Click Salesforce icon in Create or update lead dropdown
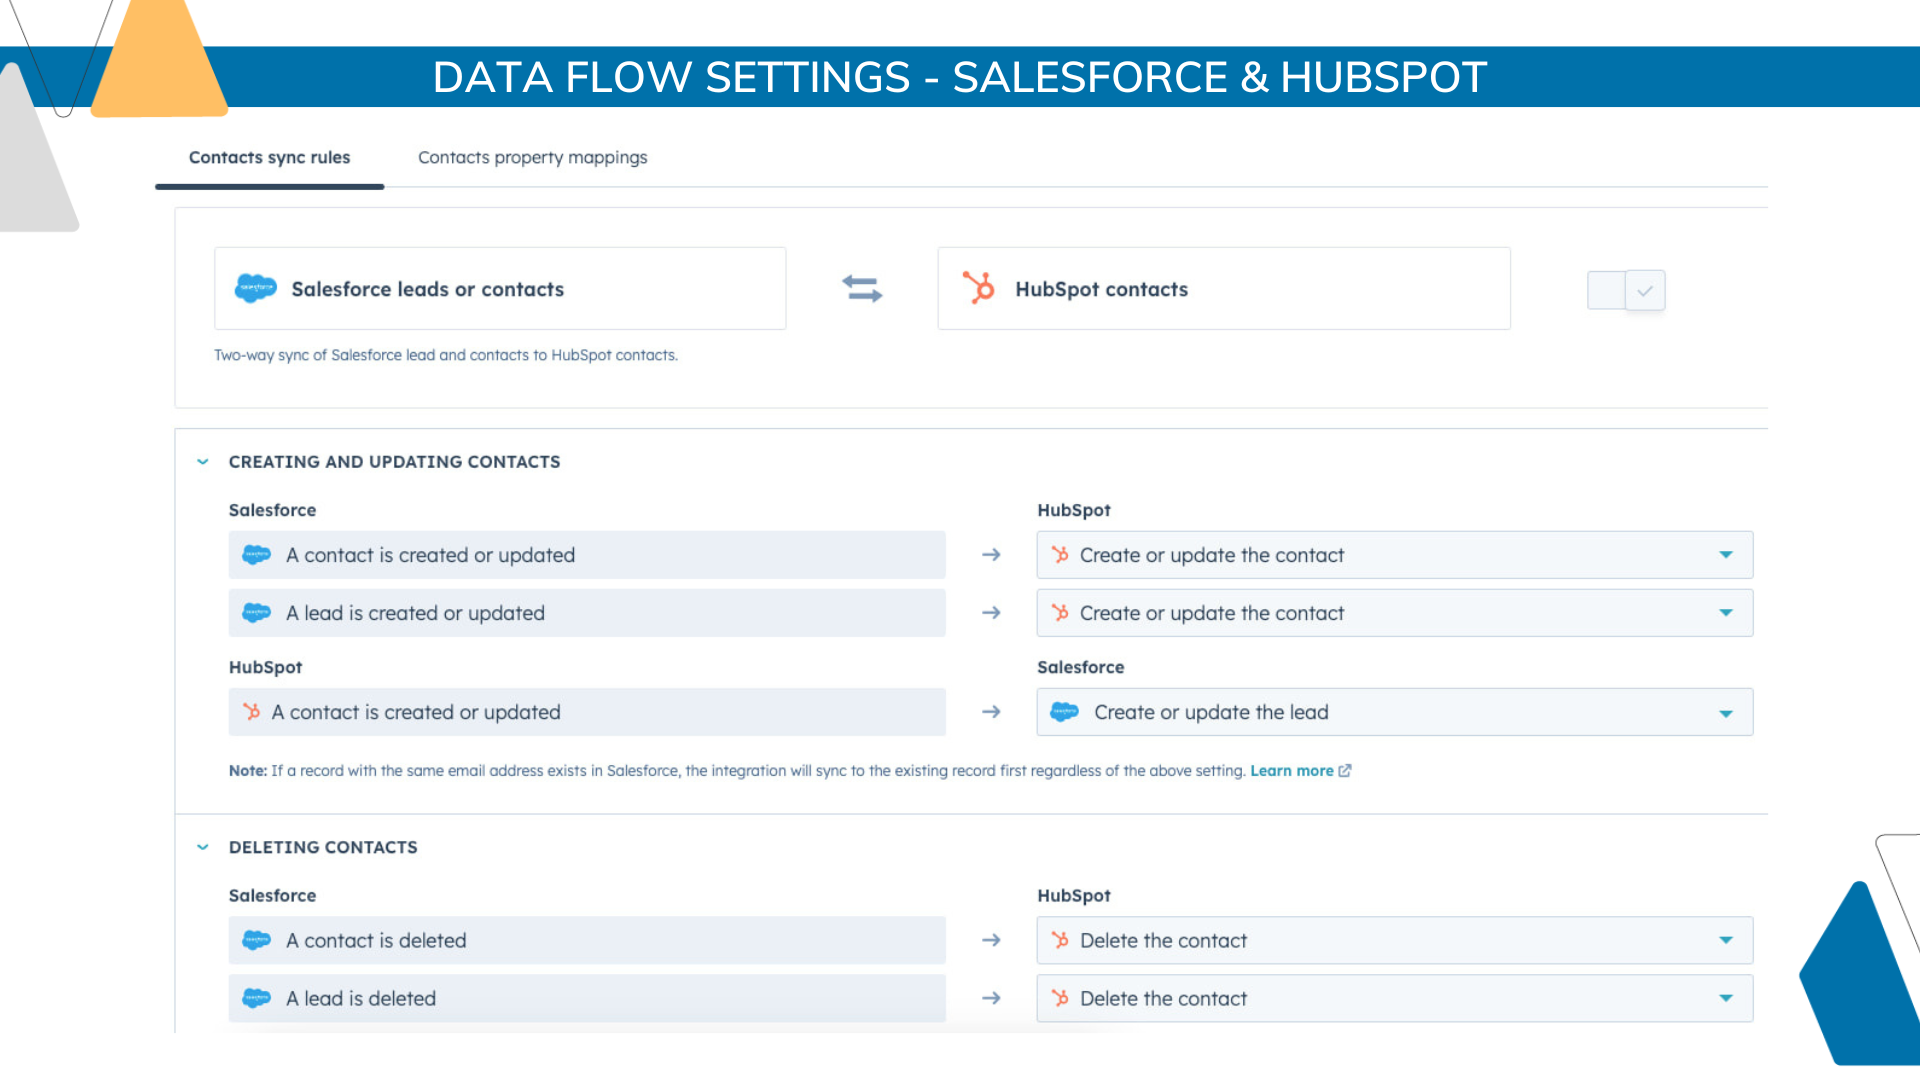The image size is (1920, 1080). (x=1065, y=712)
